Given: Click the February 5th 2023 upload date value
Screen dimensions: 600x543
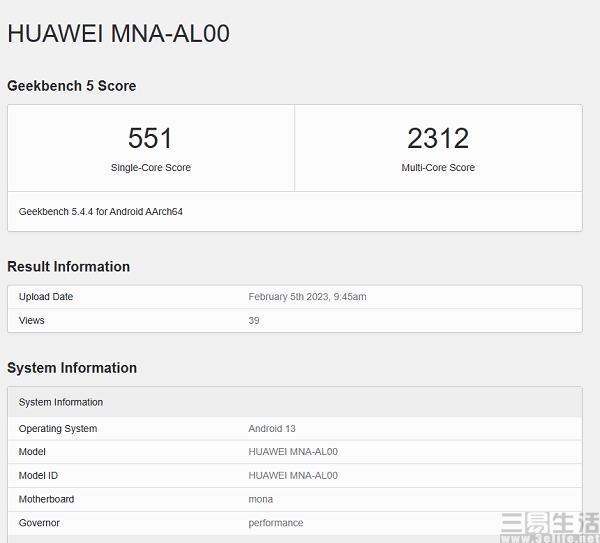Looking at the screenshot, I should [307, 297].
